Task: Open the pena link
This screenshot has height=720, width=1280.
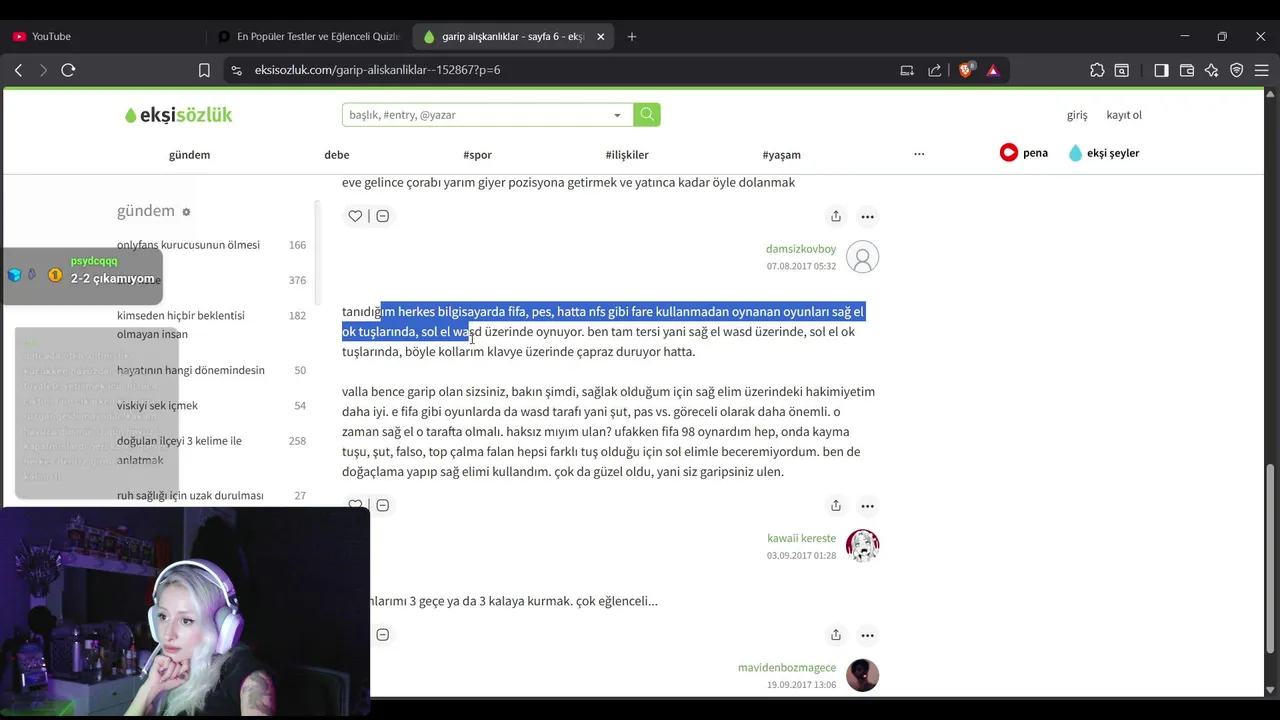Action: click(1024, 153)
